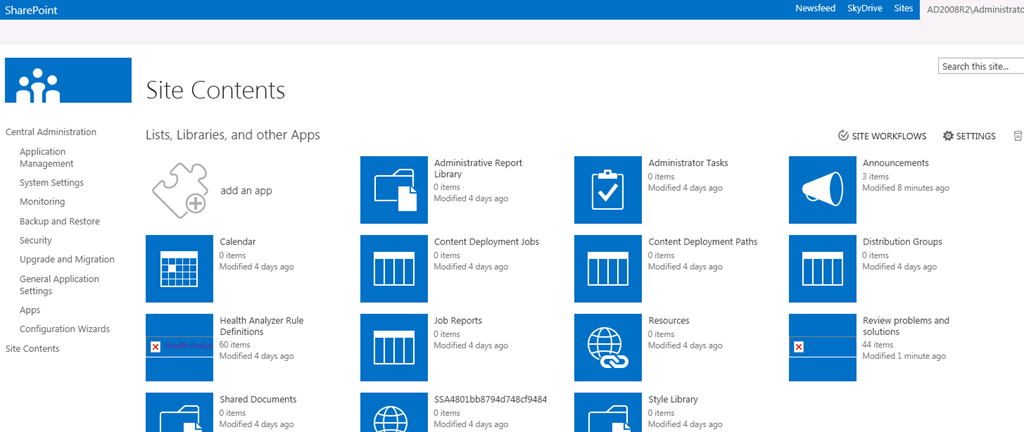Viewport: 1024px width, 432px height.
Task: Click the SharePoint site logo icon
Action: (x=68, y=81)
